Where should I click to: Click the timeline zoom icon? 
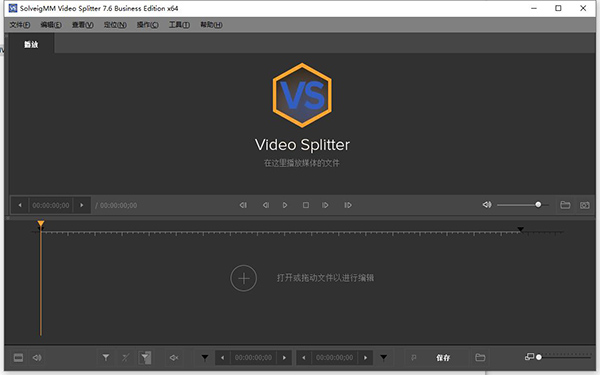(x=530, y=357)
